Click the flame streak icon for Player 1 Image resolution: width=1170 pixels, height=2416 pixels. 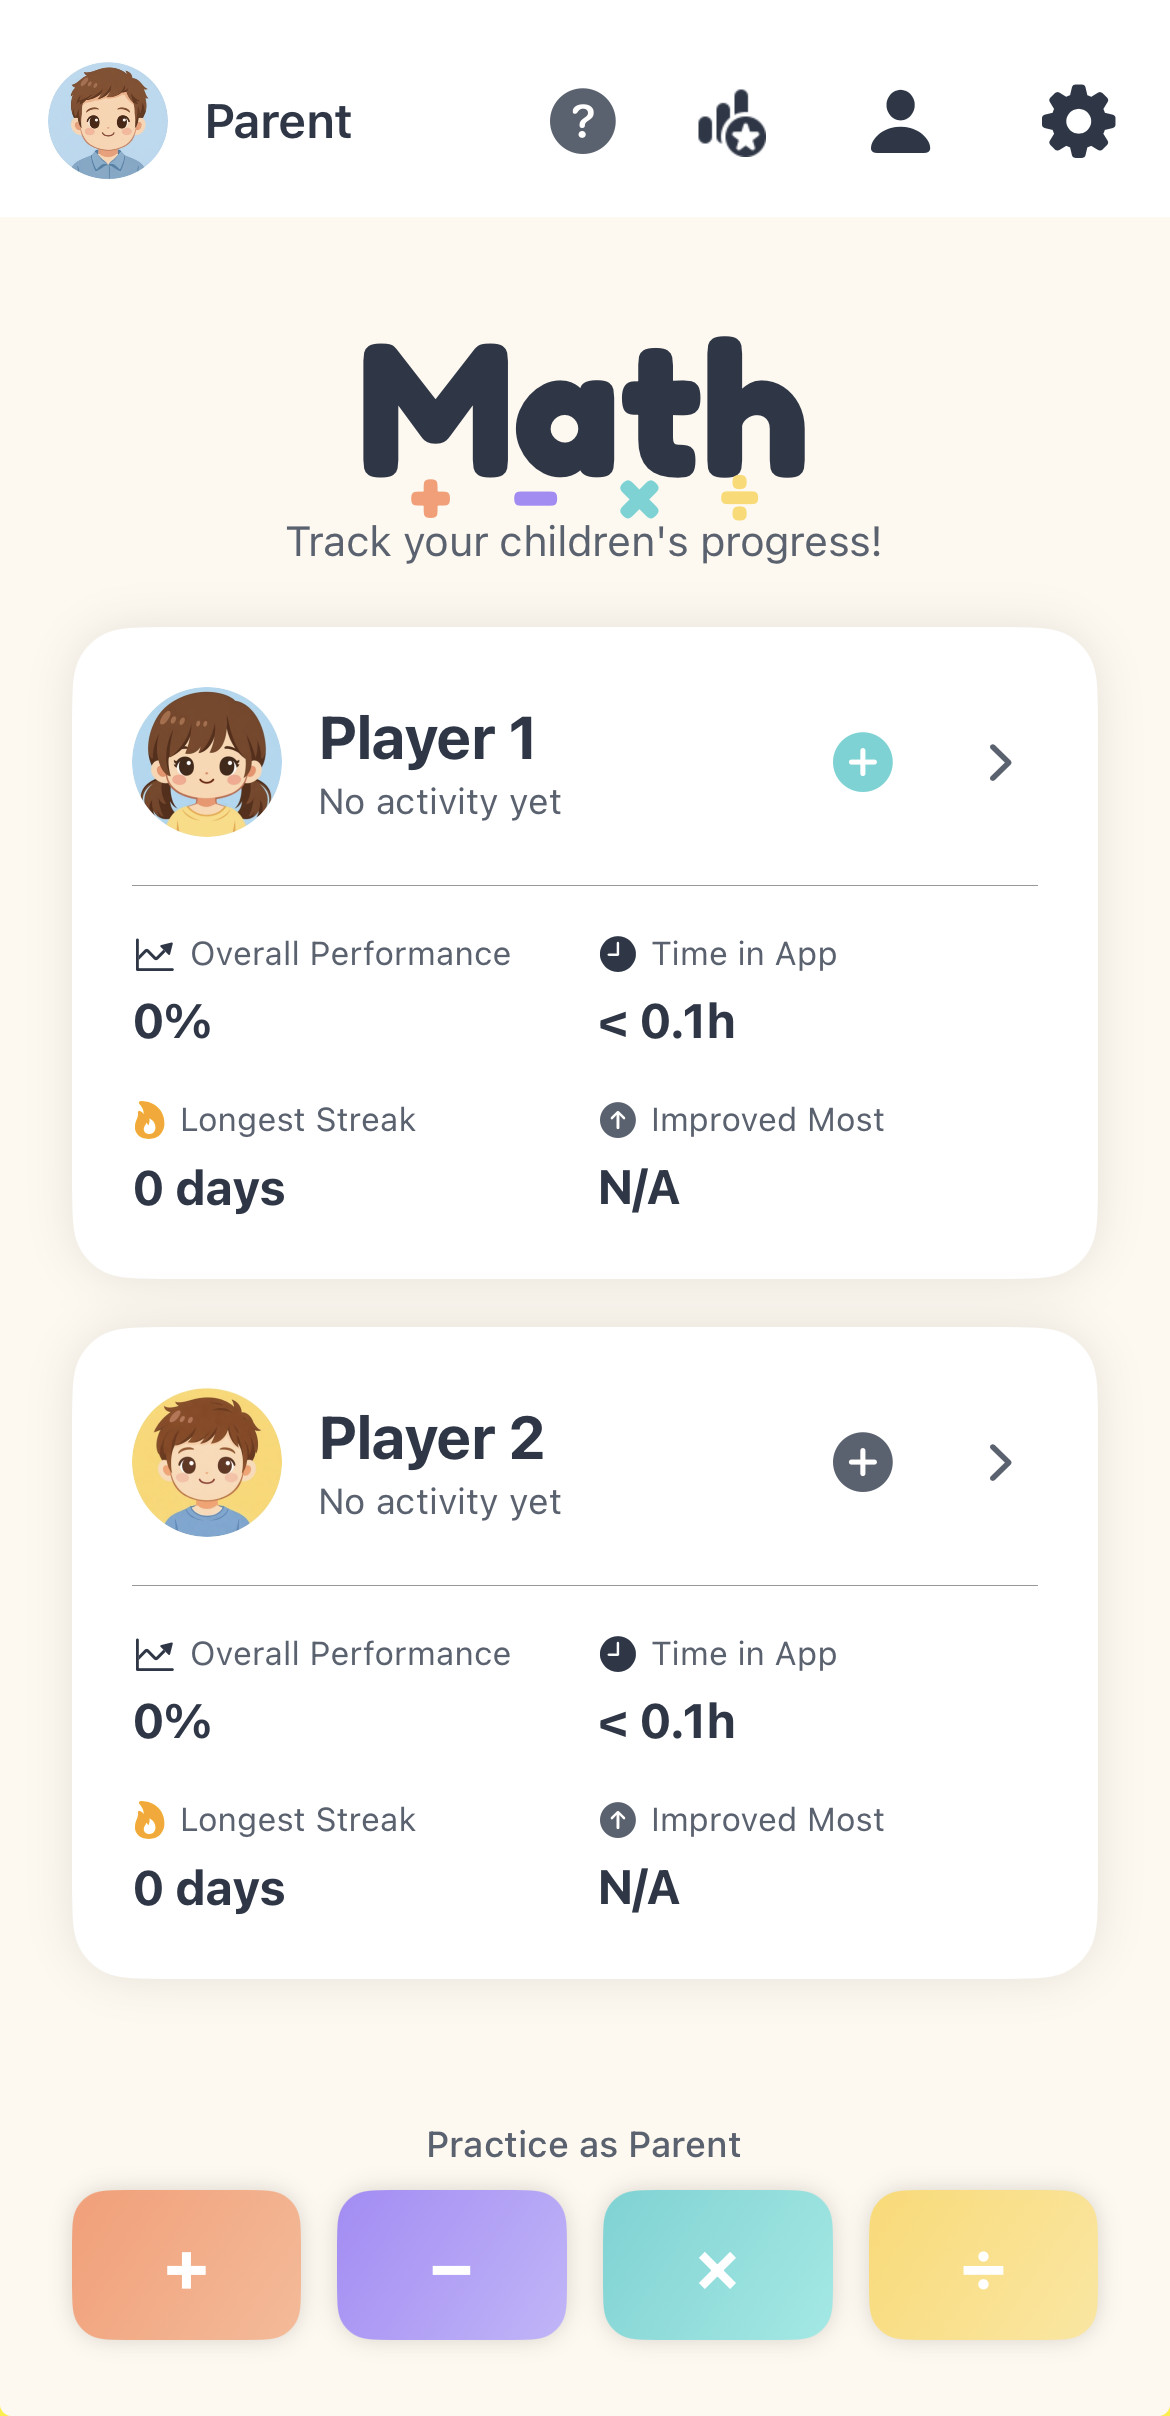150,1120
